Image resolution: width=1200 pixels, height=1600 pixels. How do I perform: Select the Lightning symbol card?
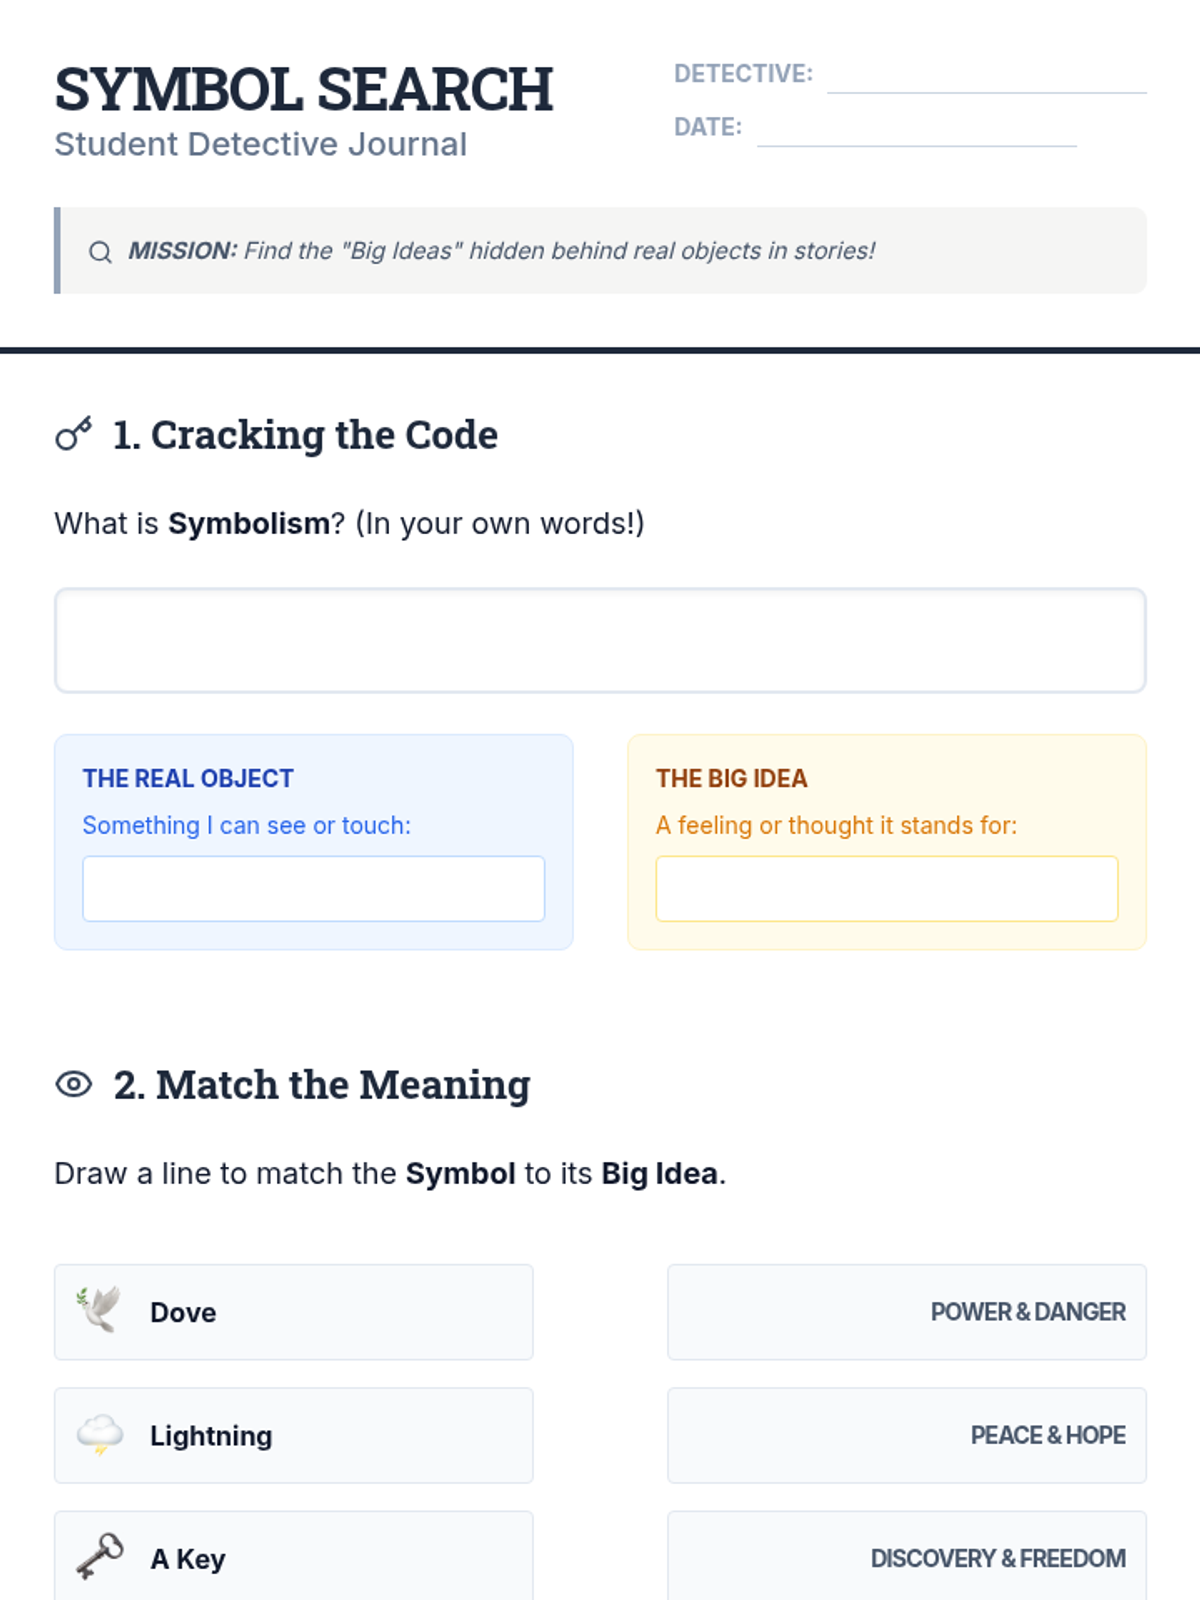pos(294,1435)
